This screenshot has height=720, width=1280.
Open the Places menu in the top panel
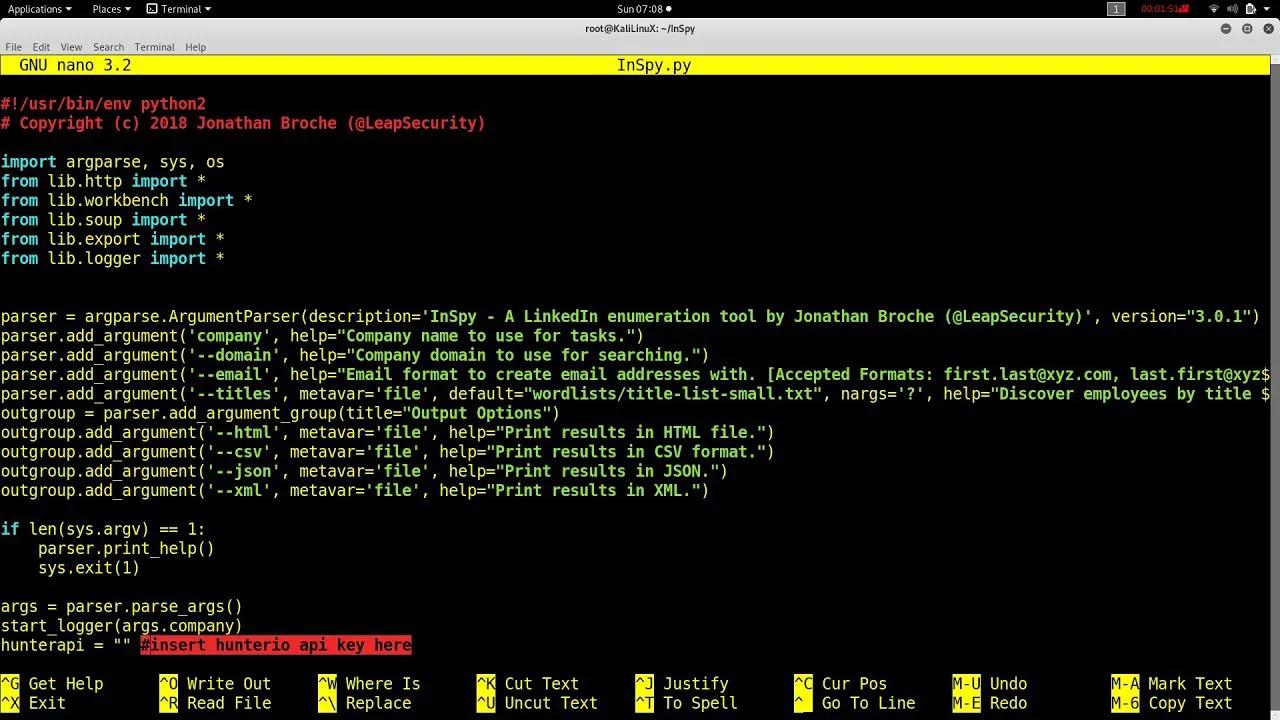pos(111,9)
